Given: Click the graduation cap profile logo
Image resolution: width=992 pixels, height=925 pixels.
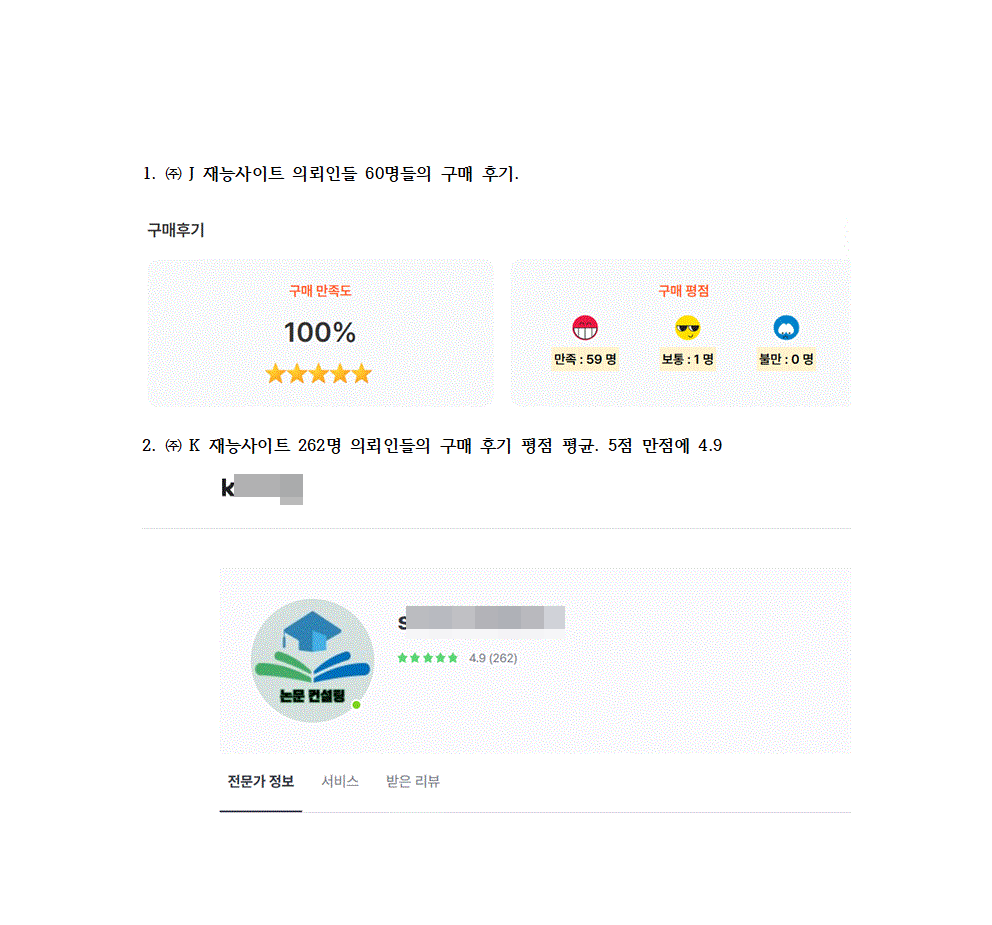Looking at the screenshot, I should click(312, 661).
